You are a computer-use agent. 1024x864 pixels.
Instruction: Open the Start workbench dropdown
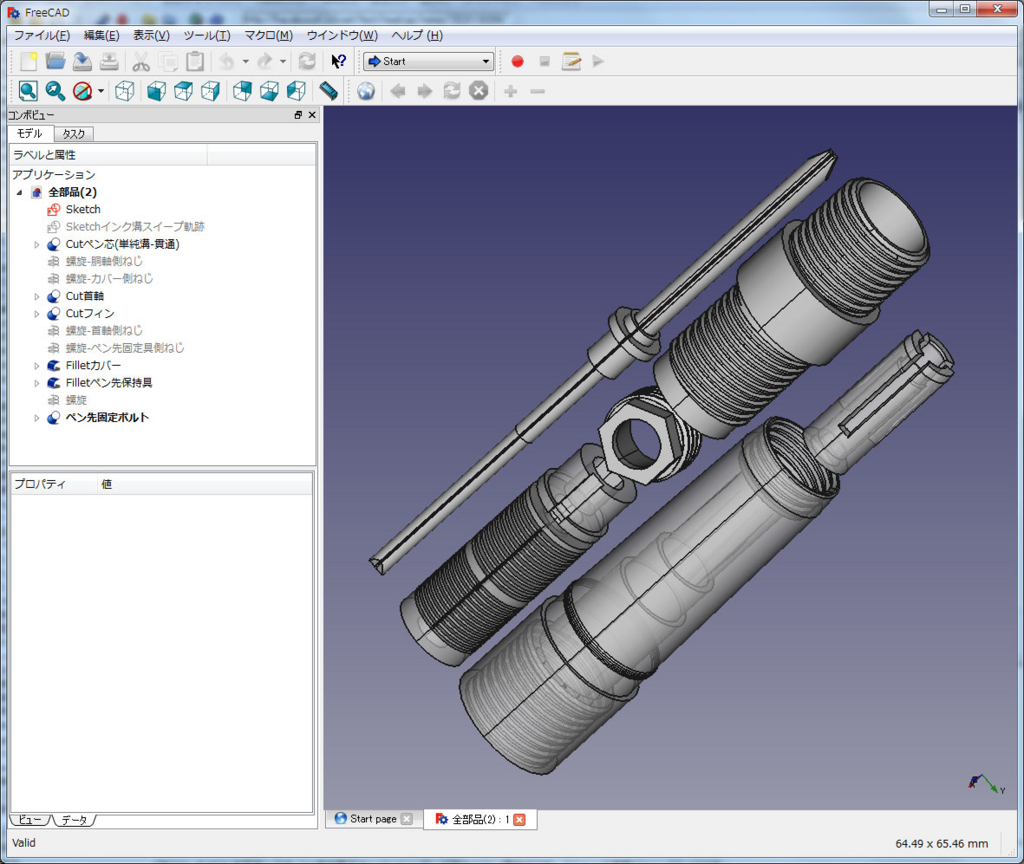click(428, 61)
